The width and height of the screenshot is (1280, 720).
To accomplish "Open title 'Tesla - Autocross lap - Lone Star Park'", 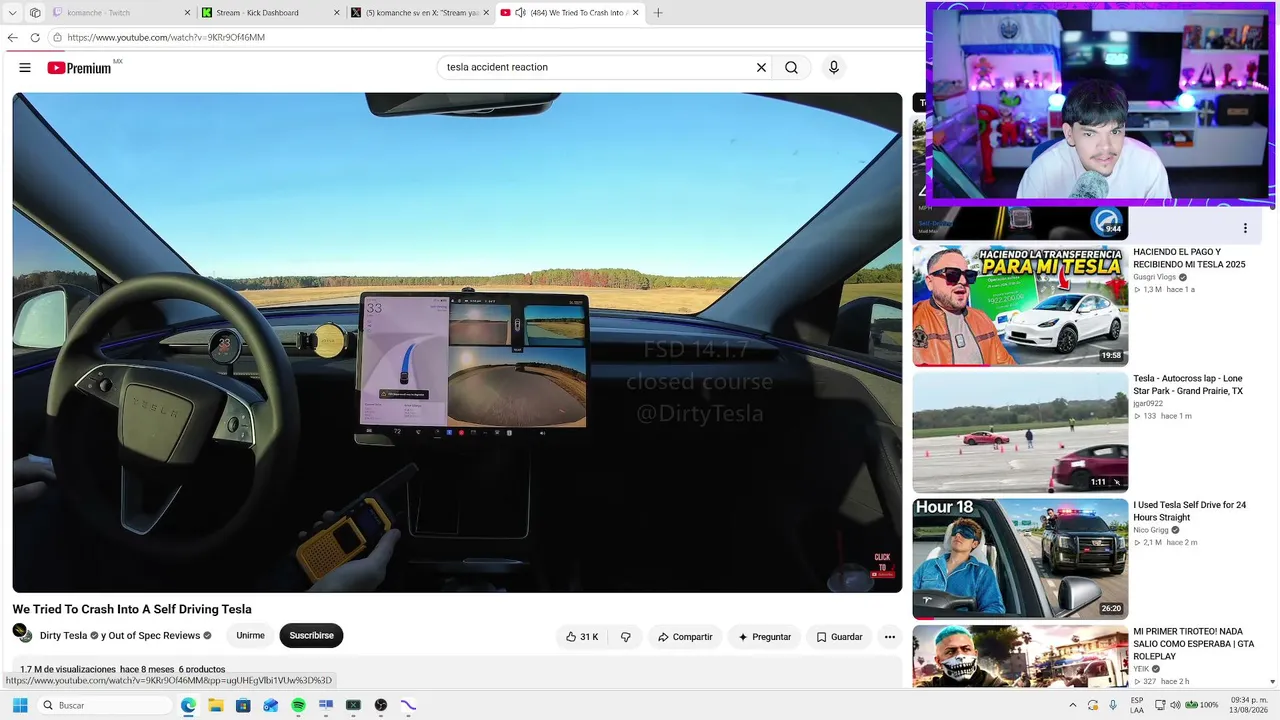I will 1188,385.
